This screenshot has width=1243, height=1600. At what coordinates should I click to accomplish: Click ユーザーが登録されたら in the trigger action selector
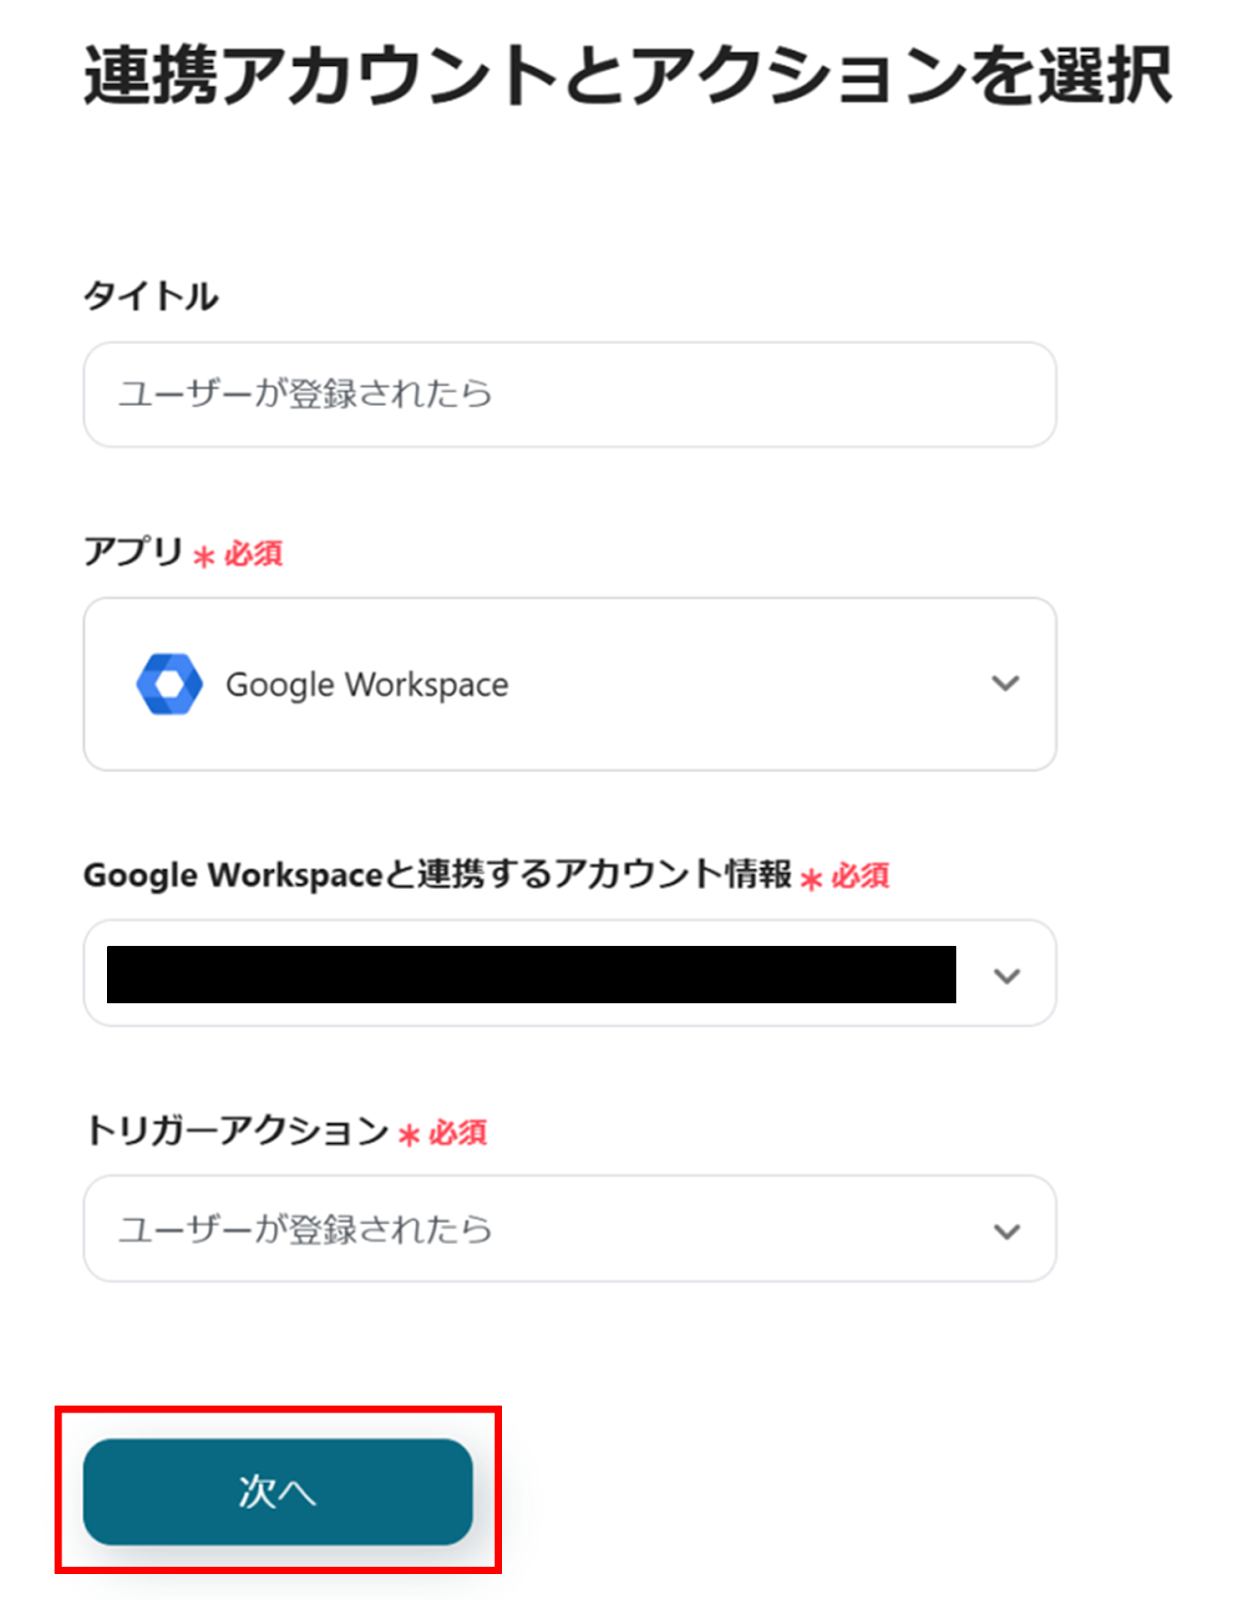click(x=306, y=1230)
